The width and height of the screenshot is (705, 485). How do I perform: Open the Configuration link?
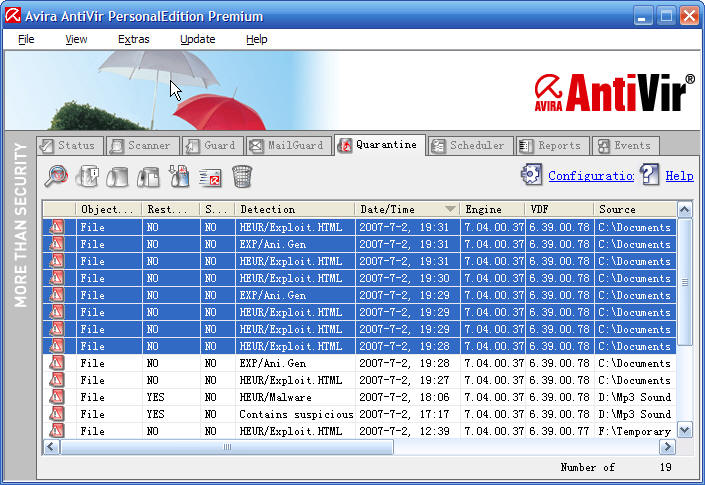(590, 176)
